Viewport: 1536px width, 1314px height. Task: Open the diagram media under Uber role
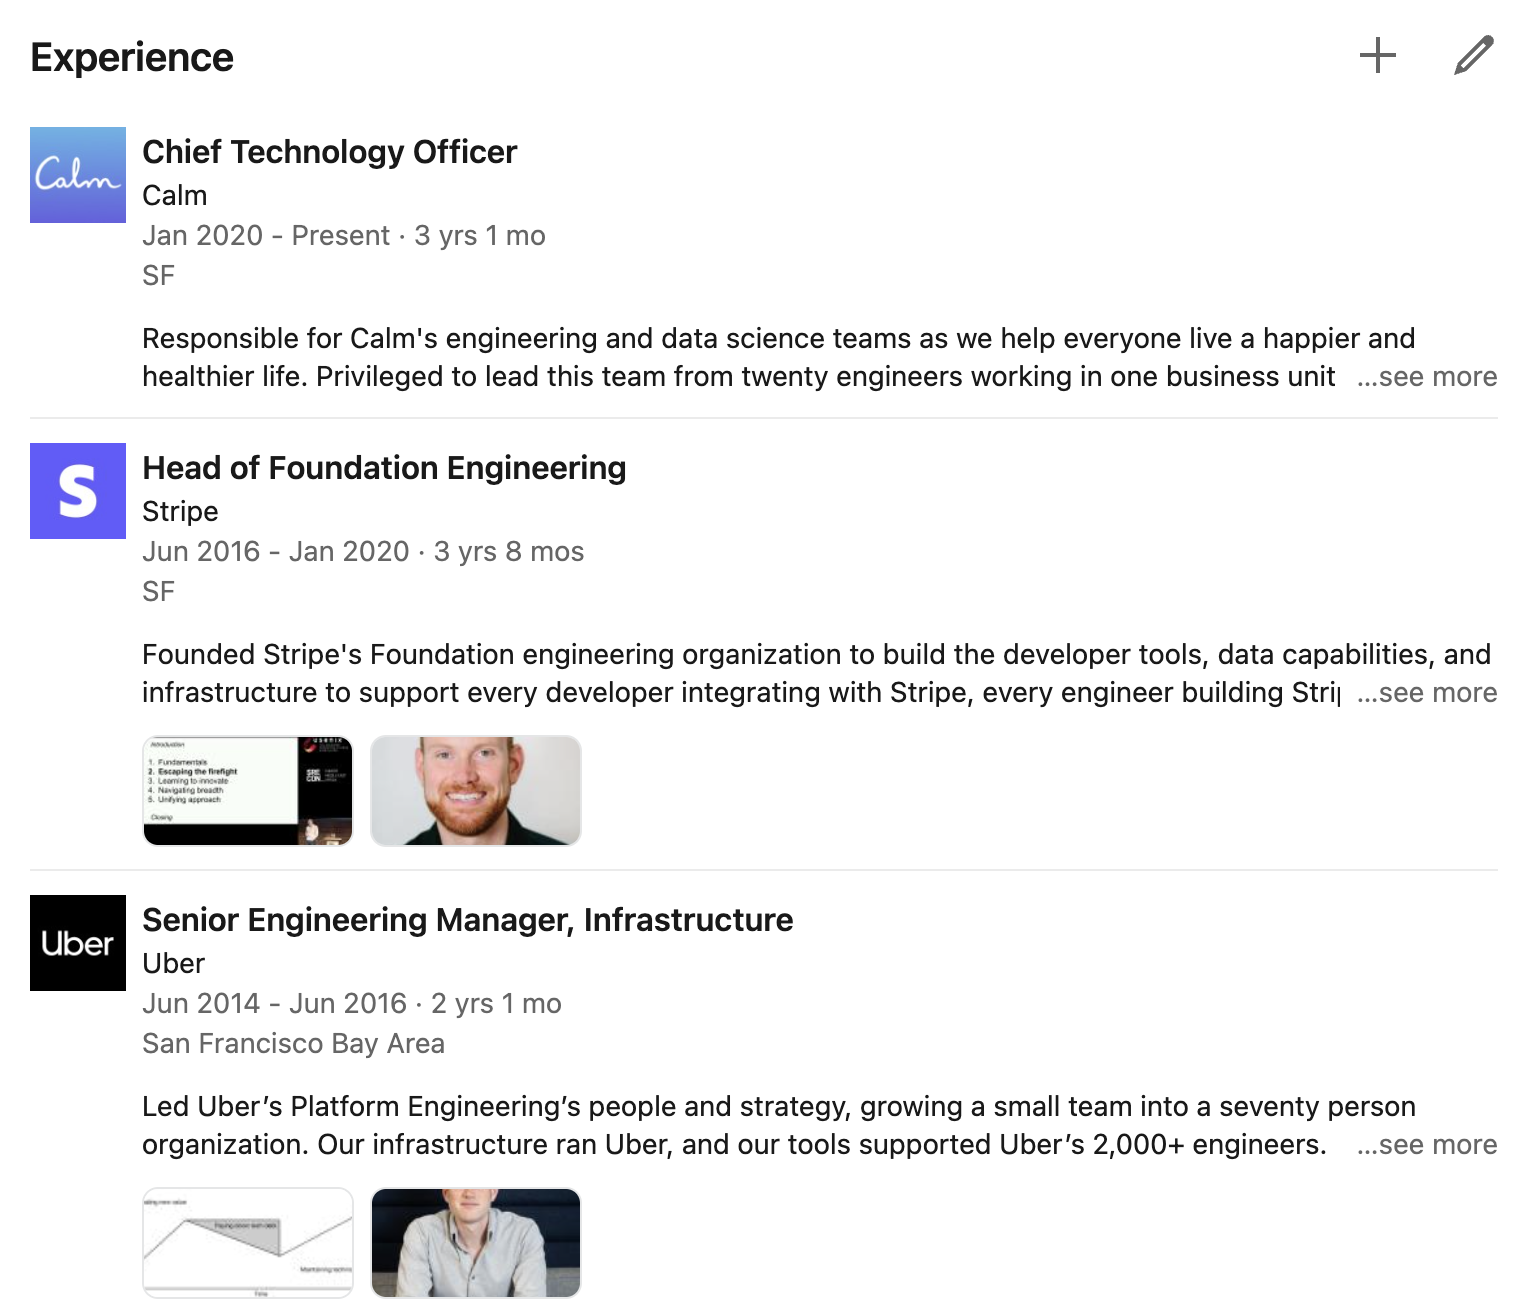tap(247, 1243)
